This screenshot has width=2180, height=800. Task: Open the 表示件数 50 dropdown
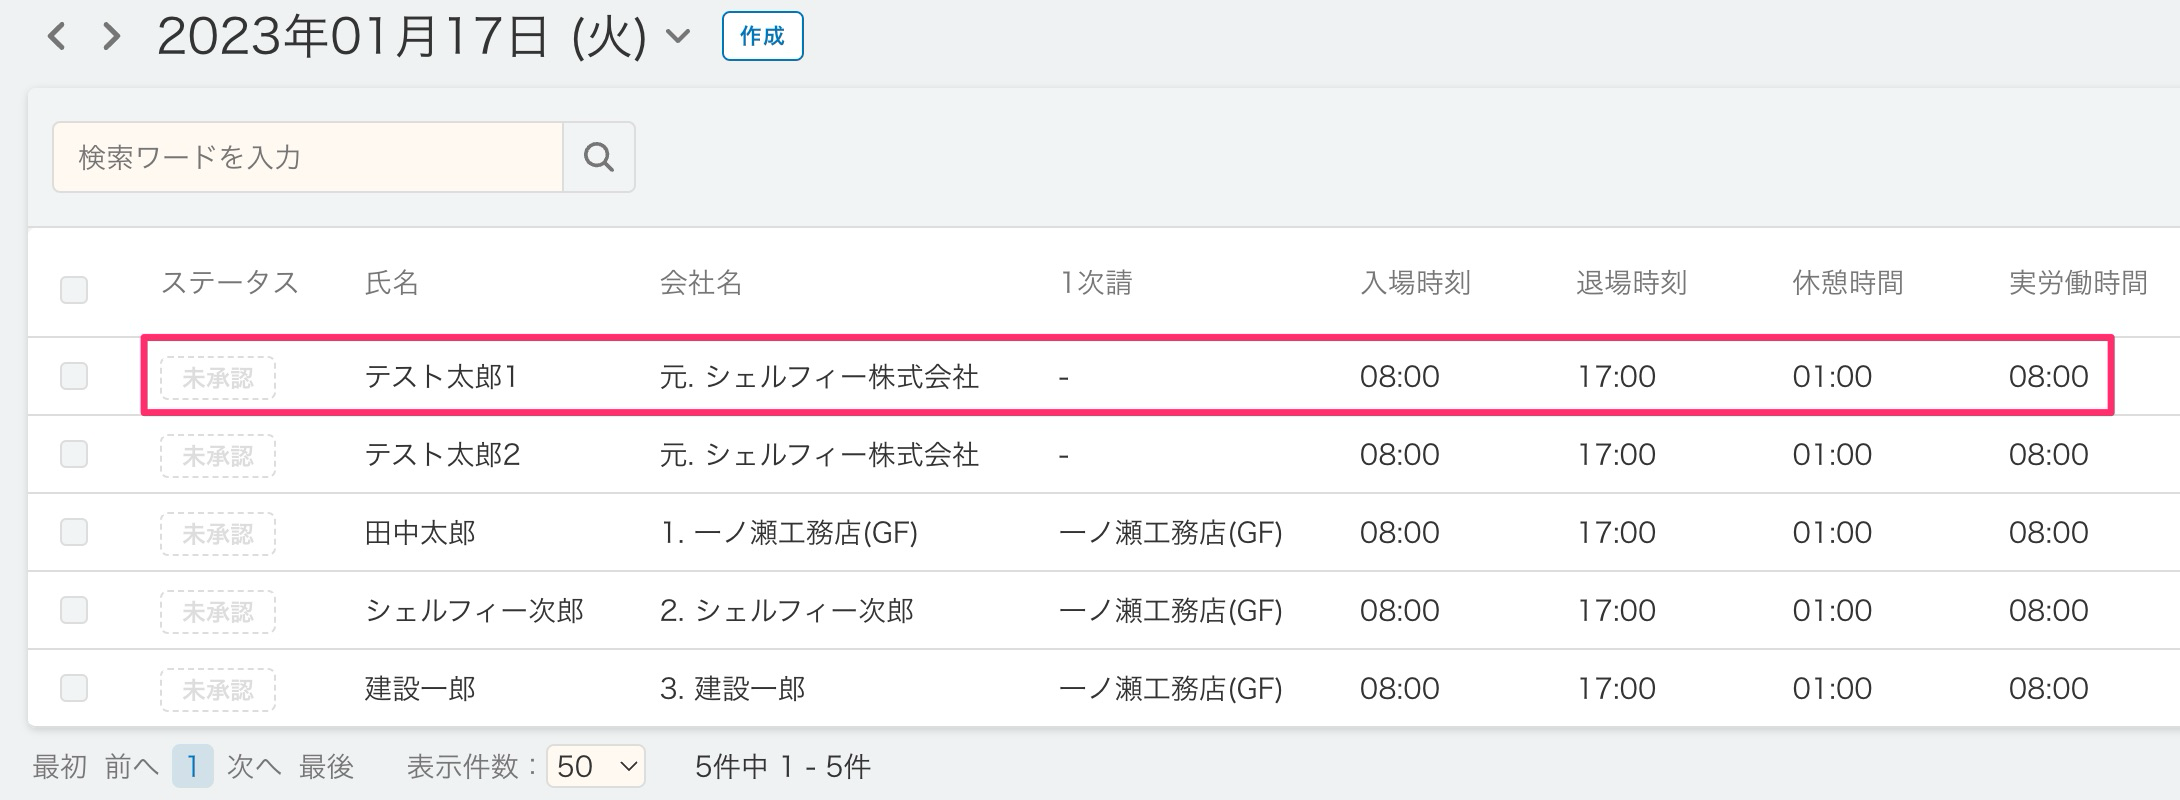point(596,767)
